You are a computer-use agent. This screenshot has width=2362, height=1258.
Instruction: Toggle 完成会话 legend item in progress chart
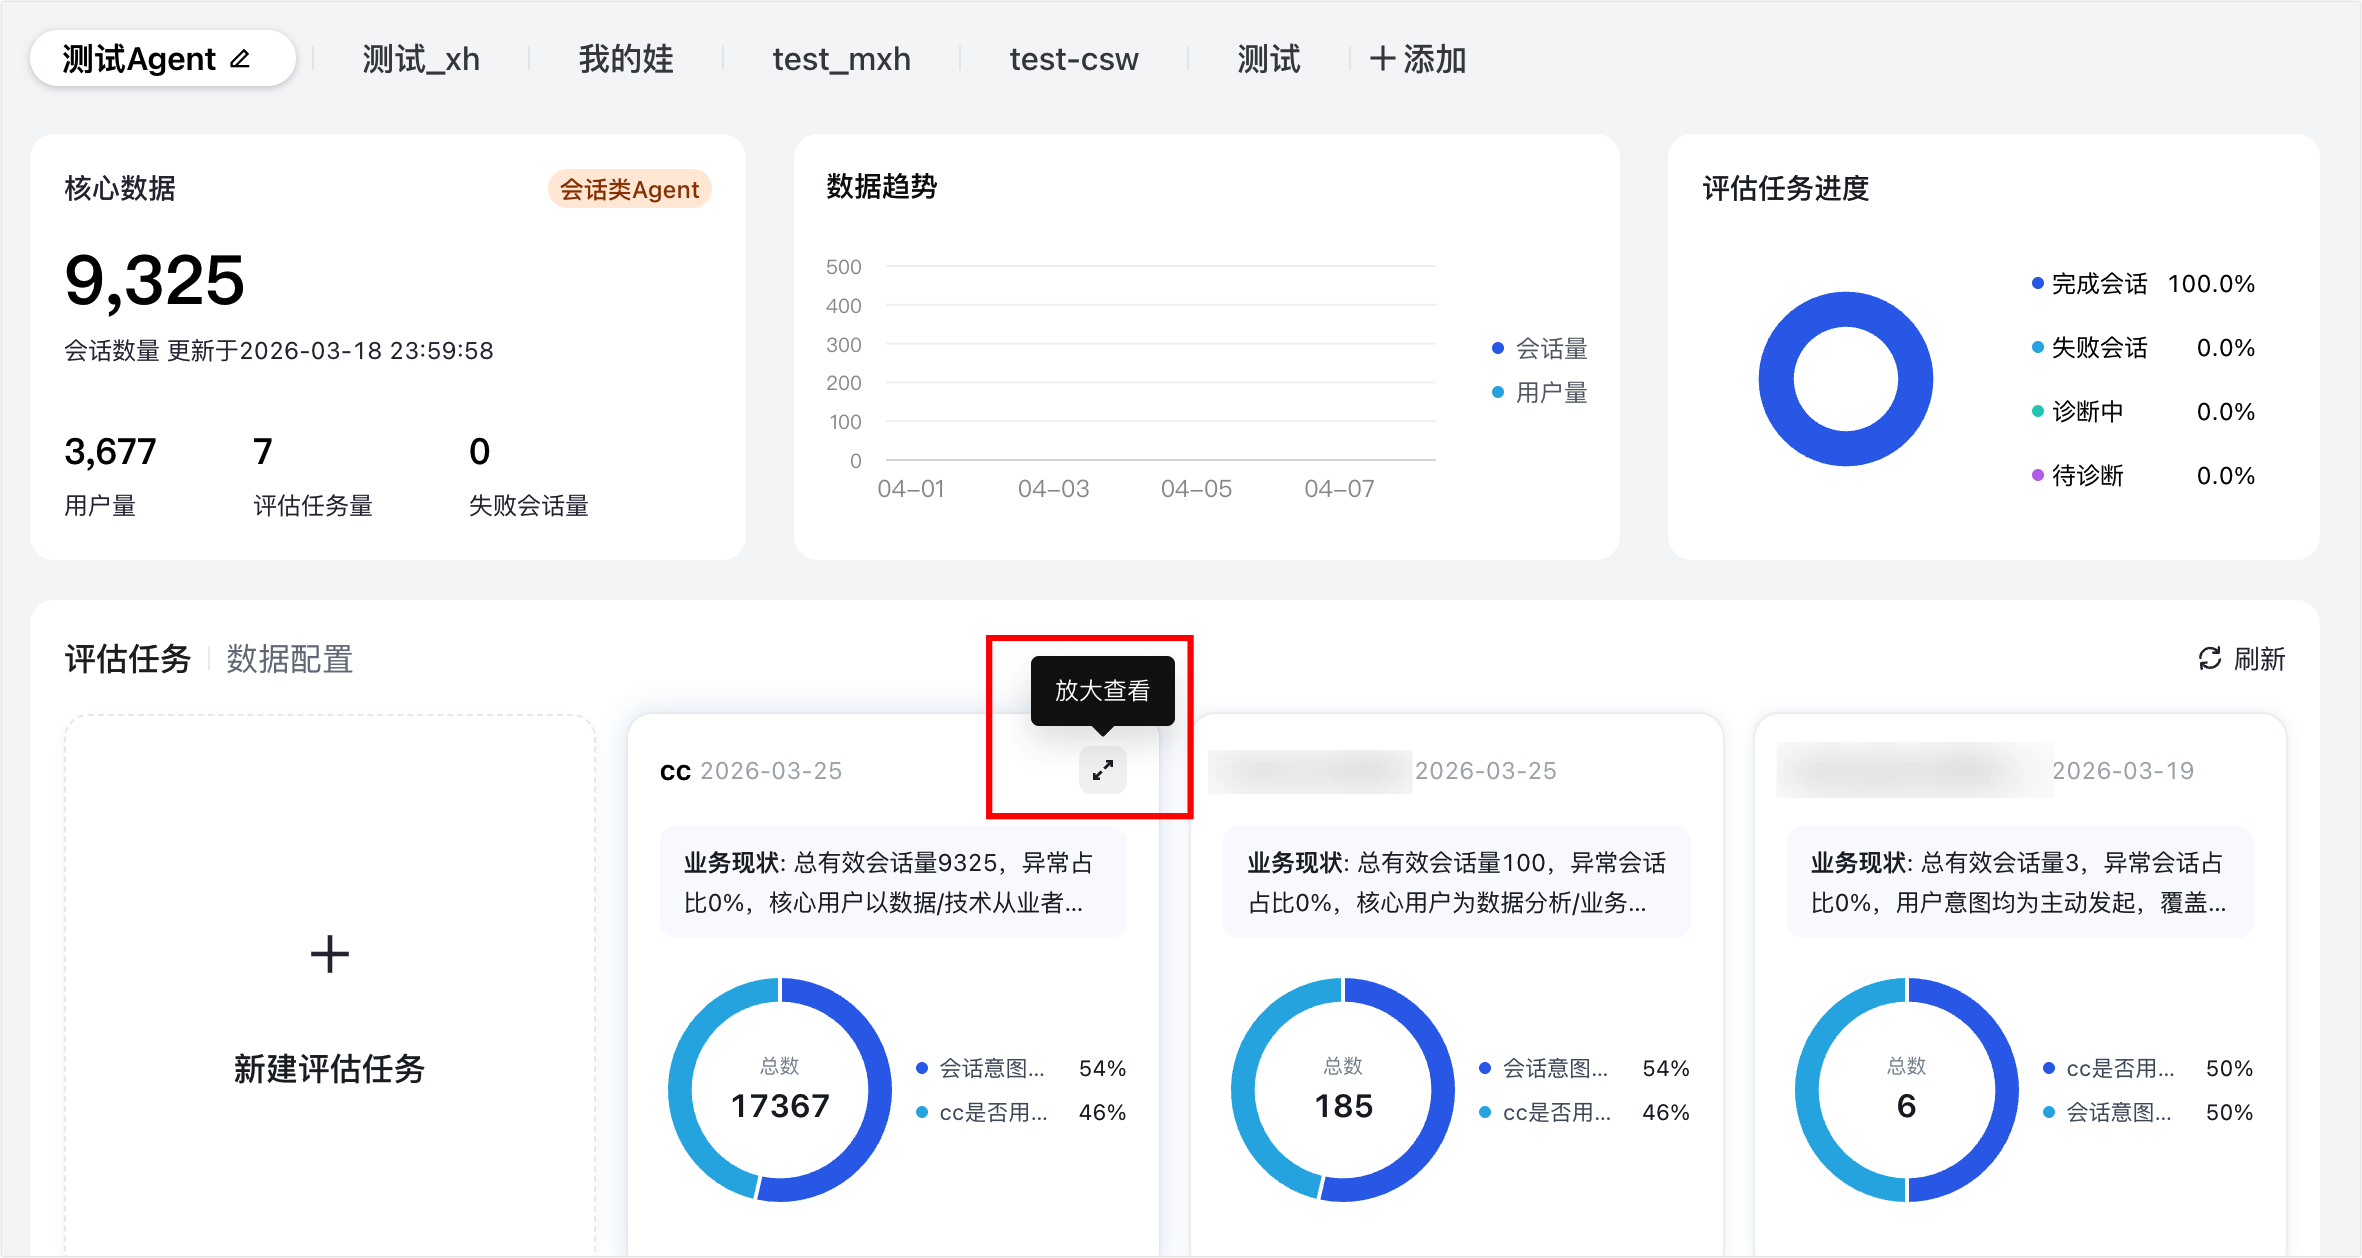[2098, 284]
